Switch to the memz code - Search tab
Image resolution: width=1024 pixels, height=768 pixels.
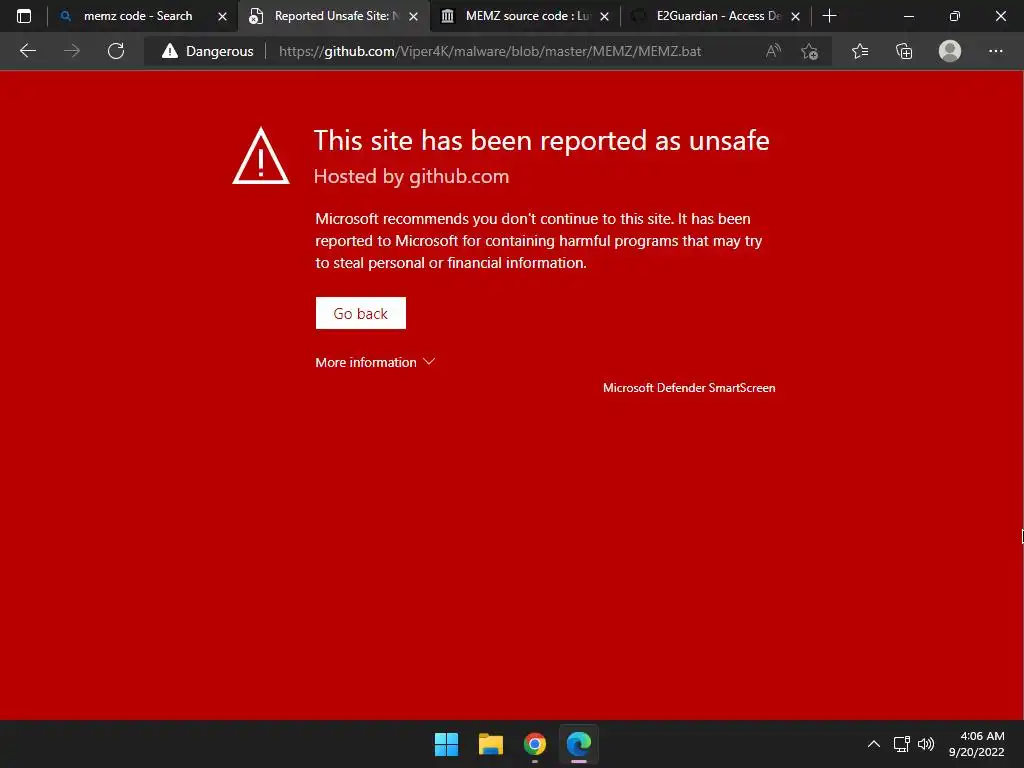pos(138,16)
